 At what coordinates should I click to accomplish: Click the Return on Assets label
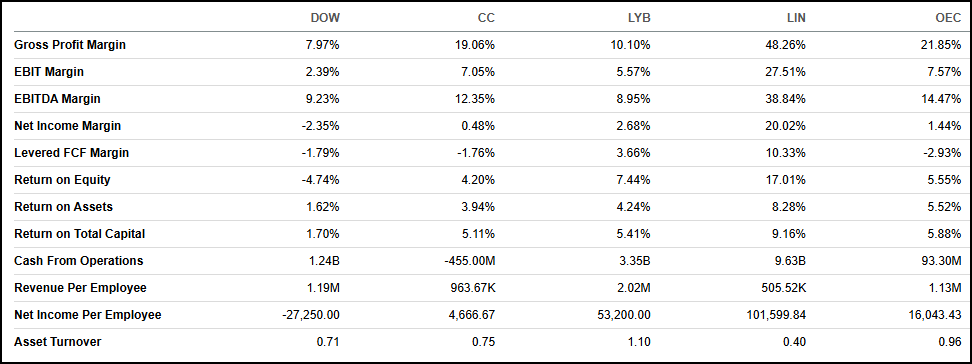63,206
